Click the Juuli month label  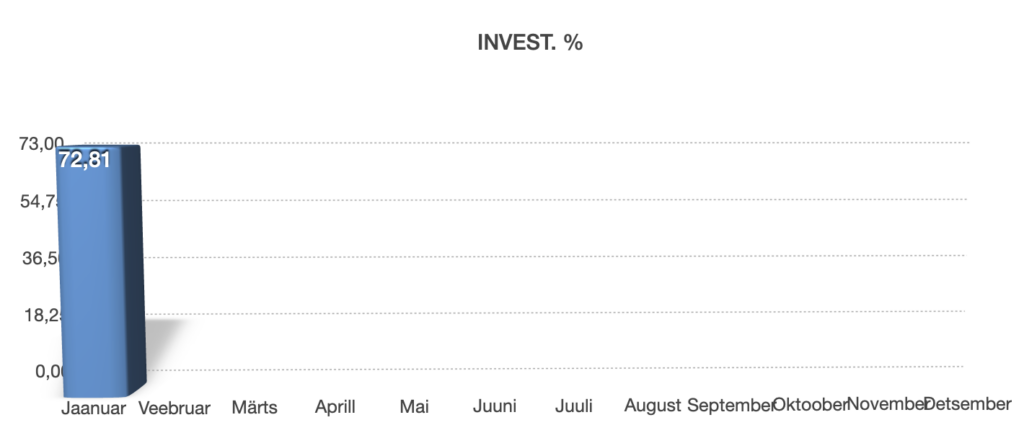(574, 407)
